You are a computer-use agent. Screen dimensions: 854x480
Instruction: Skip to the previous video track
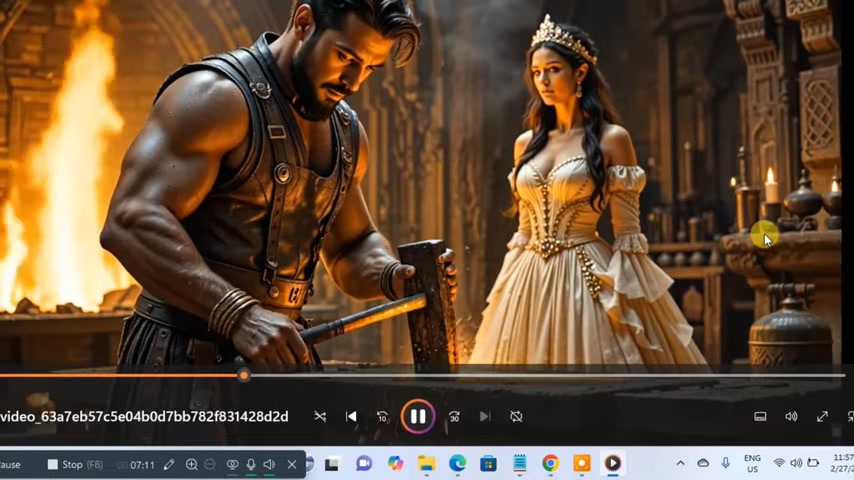point(351,416)
